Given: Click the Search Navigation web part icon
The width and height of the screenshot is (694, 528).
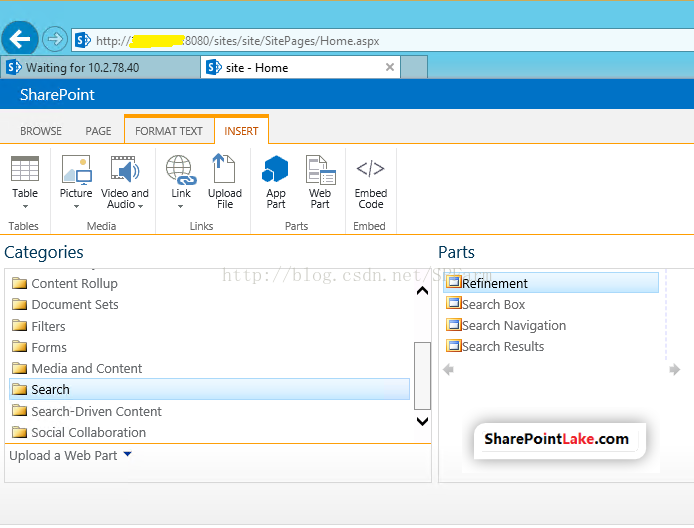Looking at the screenshot, I should pos(454,324).
